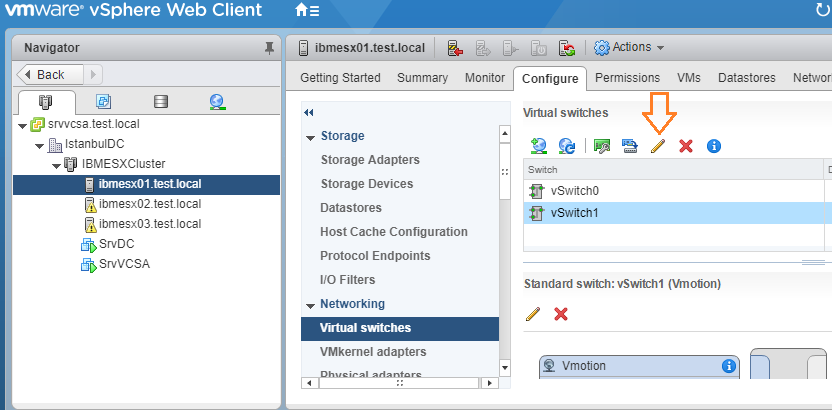Open Storage Adapters settings

[x=370, y=160]
